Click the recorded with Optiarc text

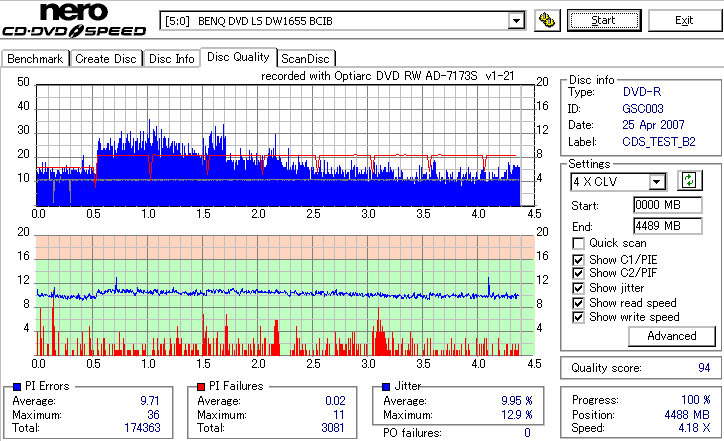click(x=387, y=76)
